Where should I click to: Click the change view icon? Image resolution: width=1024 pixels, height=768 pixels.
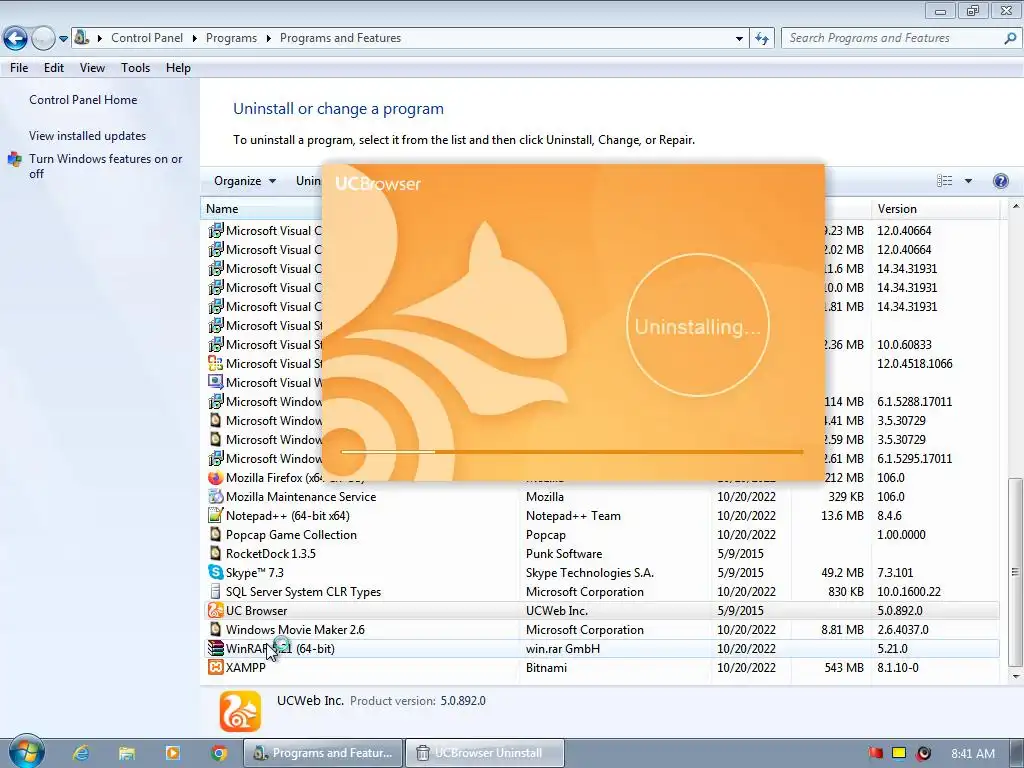944,181
